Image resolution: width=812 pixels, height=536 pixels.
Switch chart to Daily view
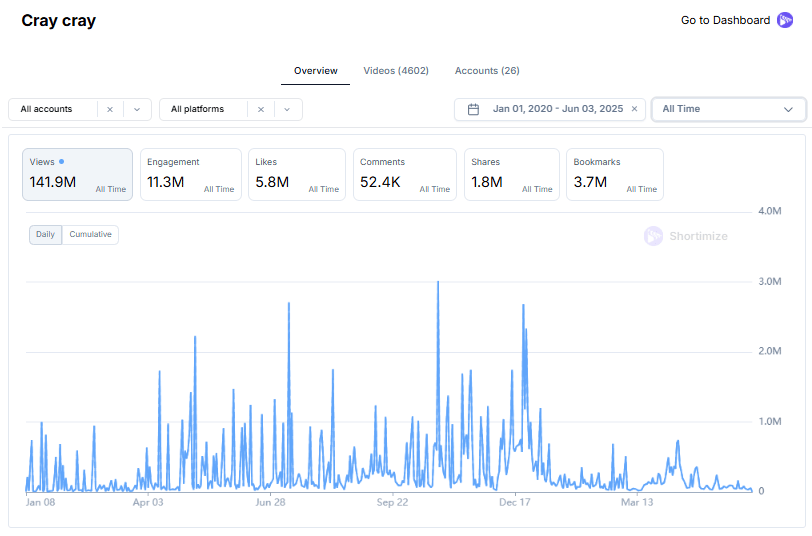[x=45, y=234]
